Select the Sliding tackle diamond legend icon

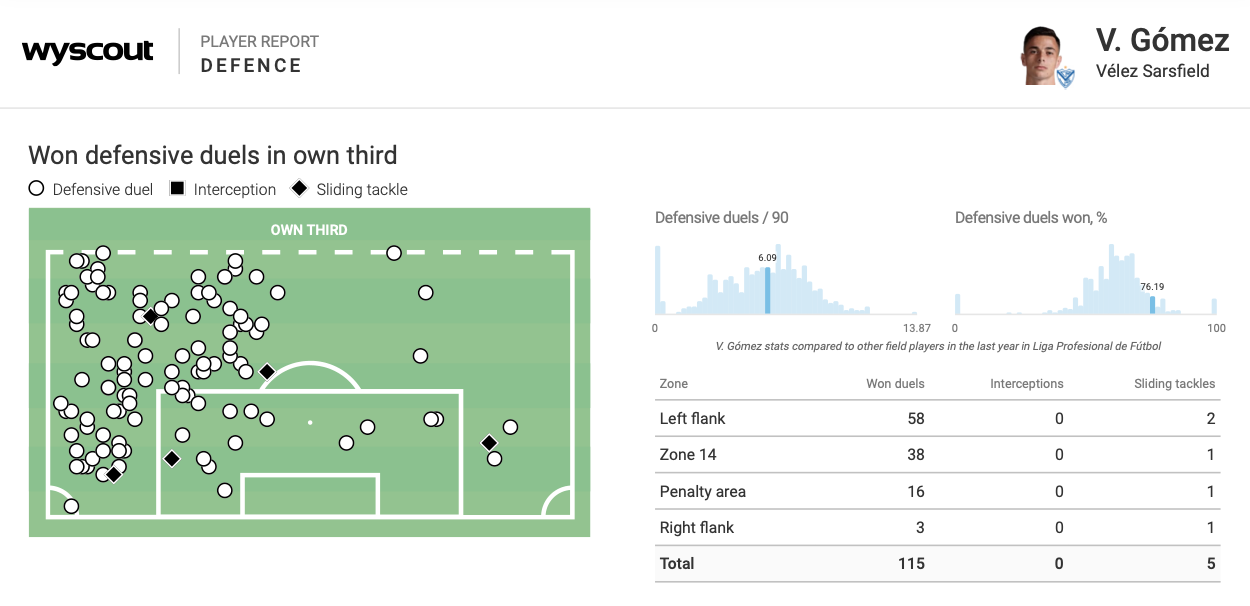299,188
